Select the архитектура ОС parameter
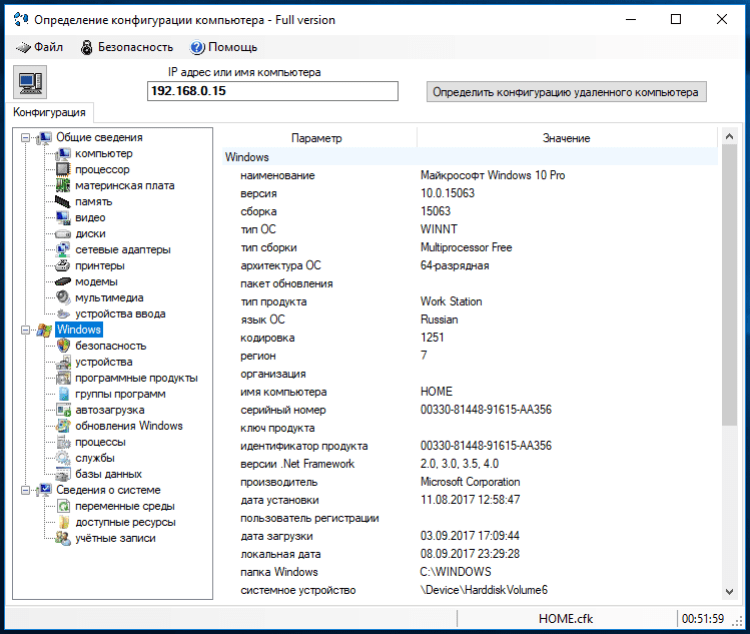The height and width of the screenshot is (634, 750). (280, 266)
